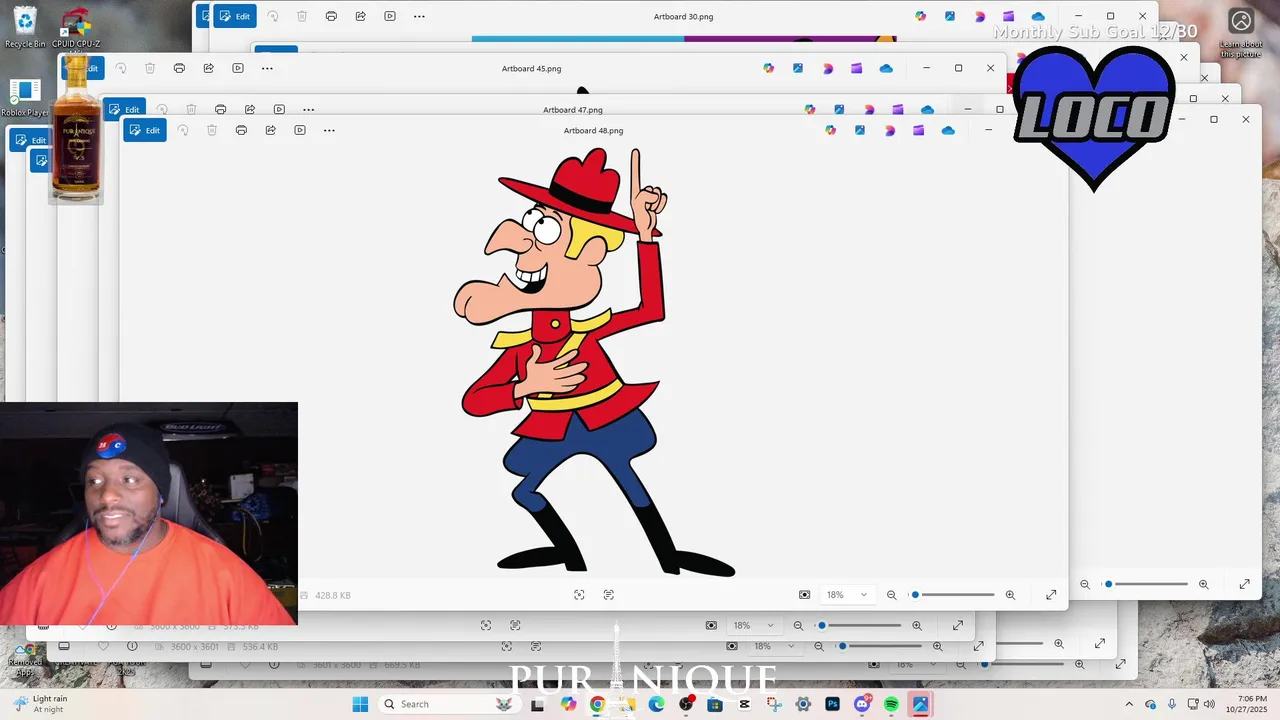Viewport: 1280px width, 720px height.
Task: Click the 428.8 KB file size text
Action: (x=333, y=595)
